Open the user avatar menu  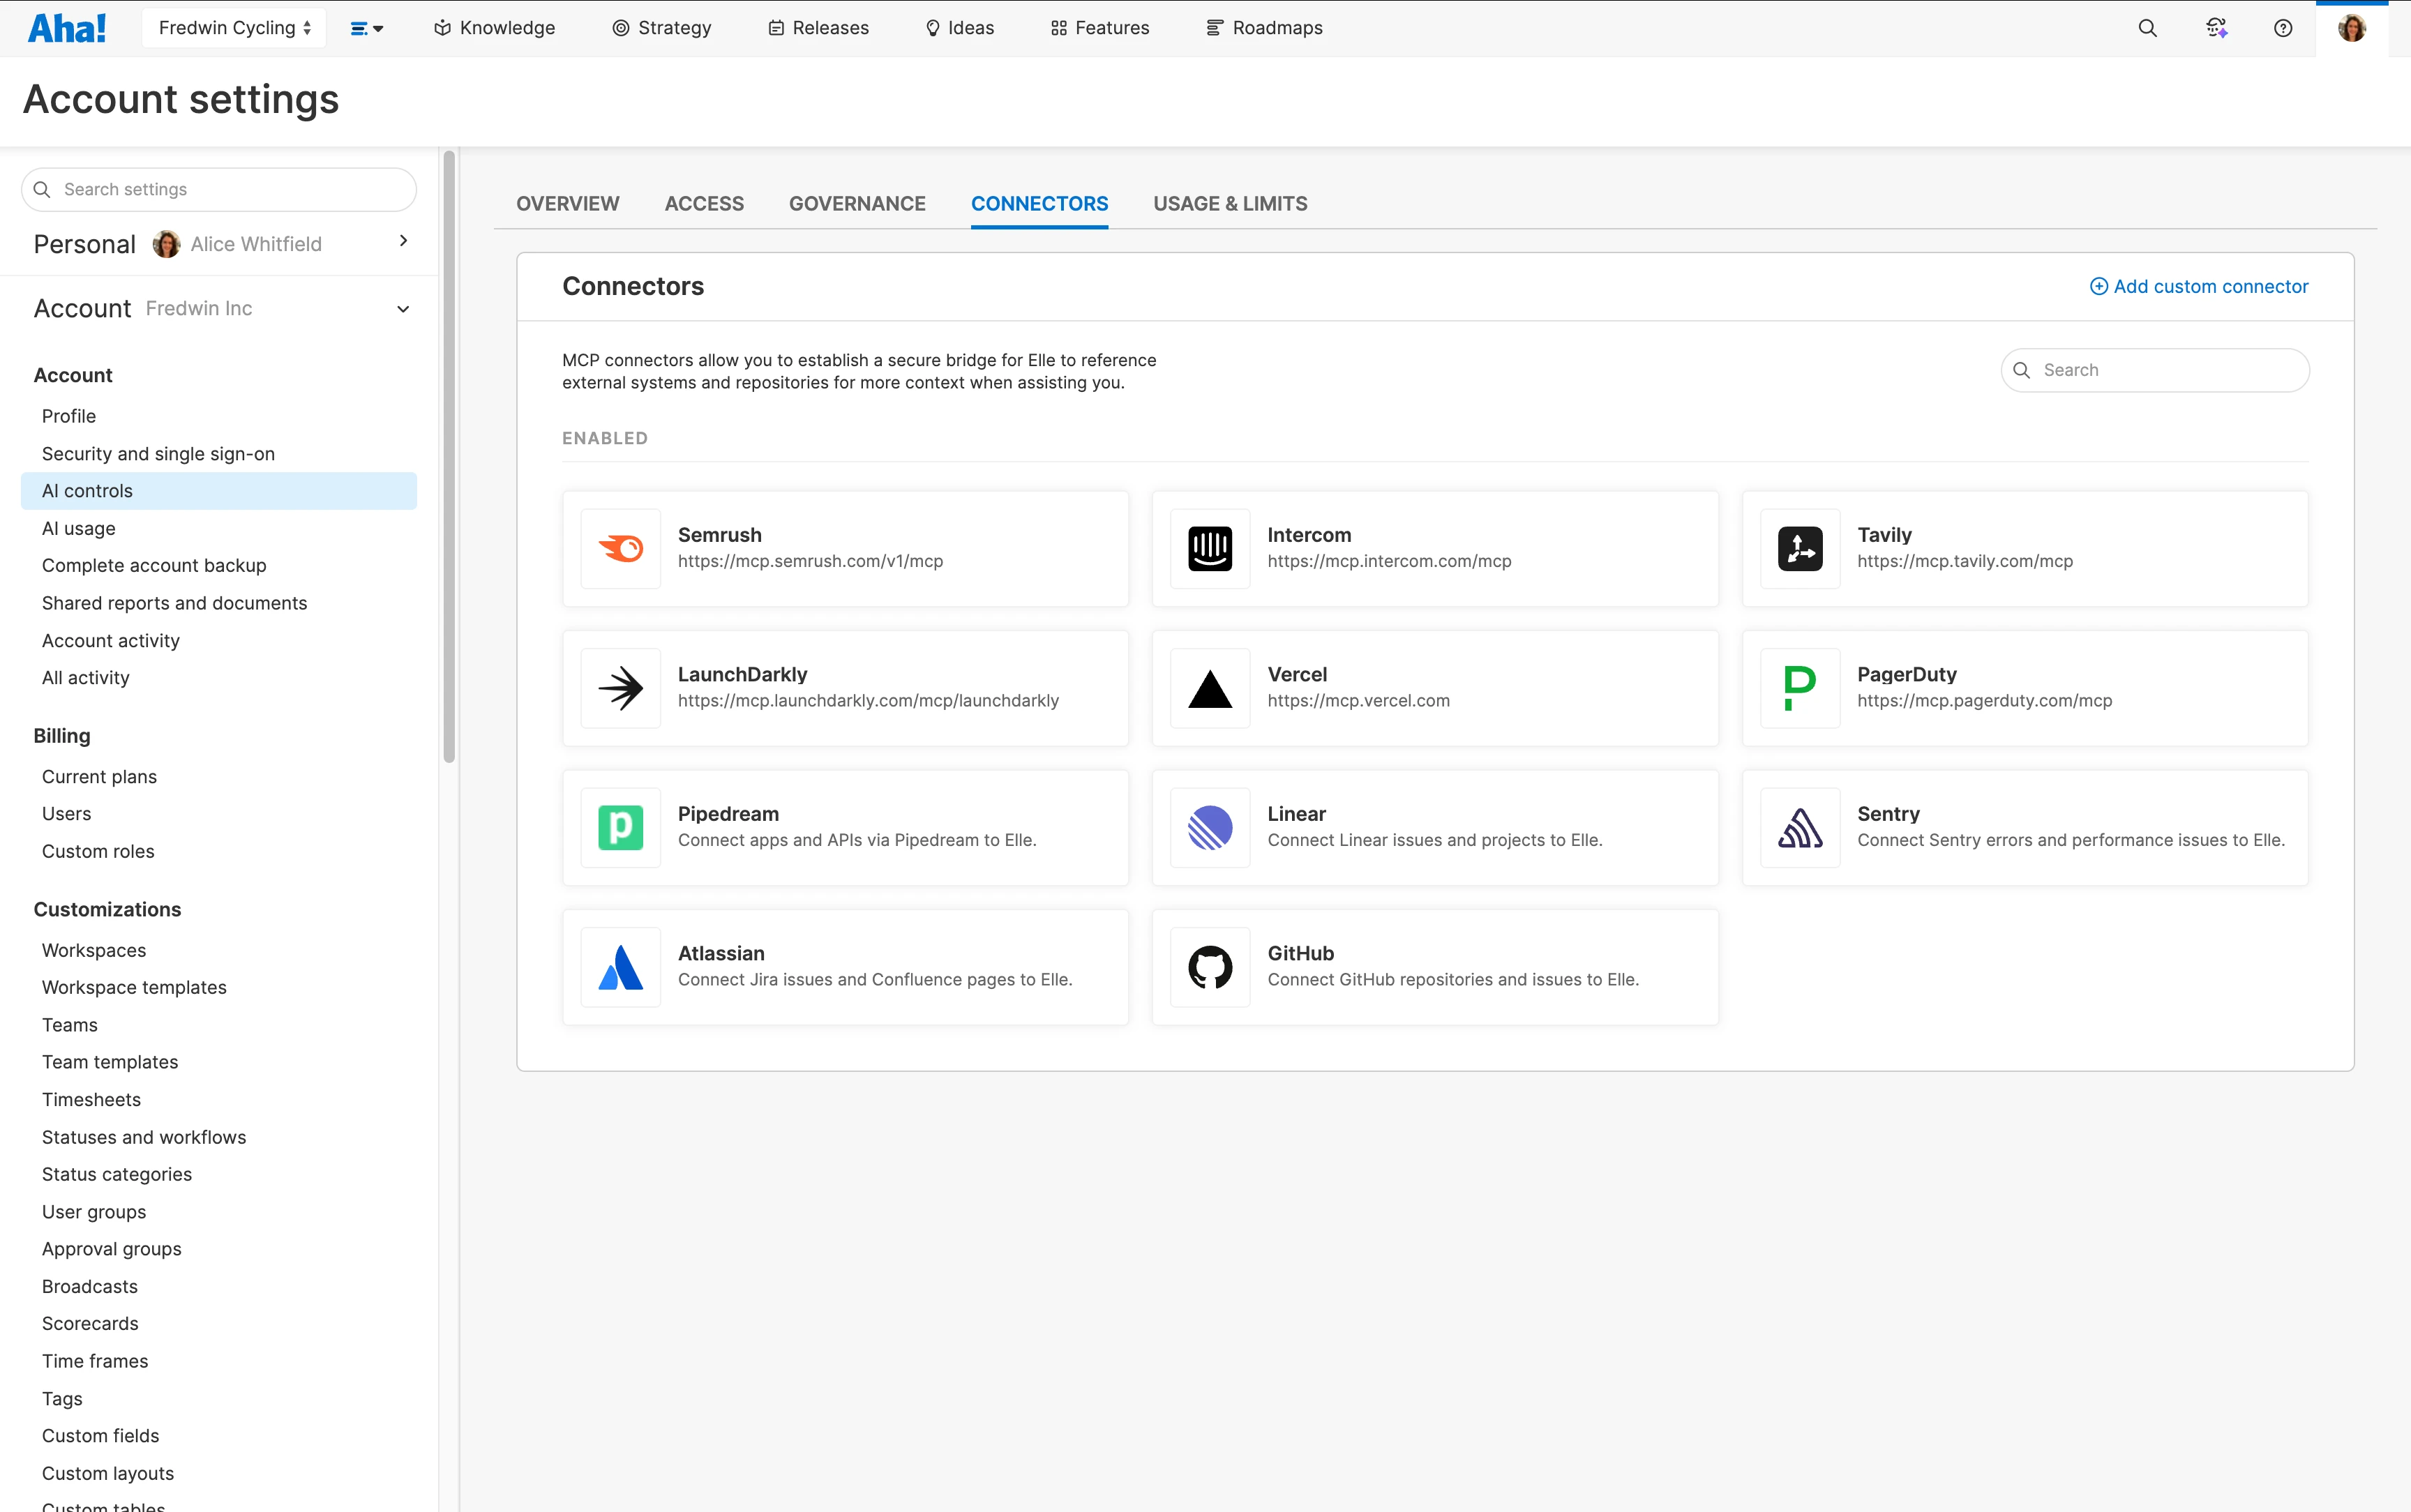[2352, 28]
